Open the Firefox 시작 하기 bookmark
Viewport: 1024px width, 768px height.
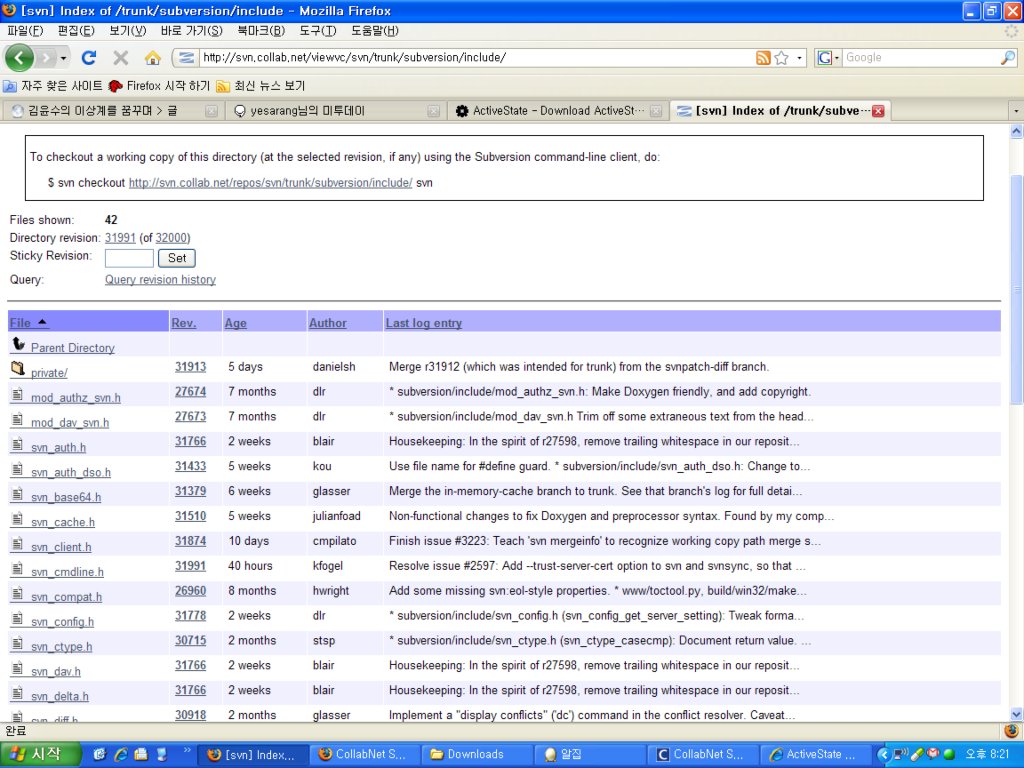point(159,86)
